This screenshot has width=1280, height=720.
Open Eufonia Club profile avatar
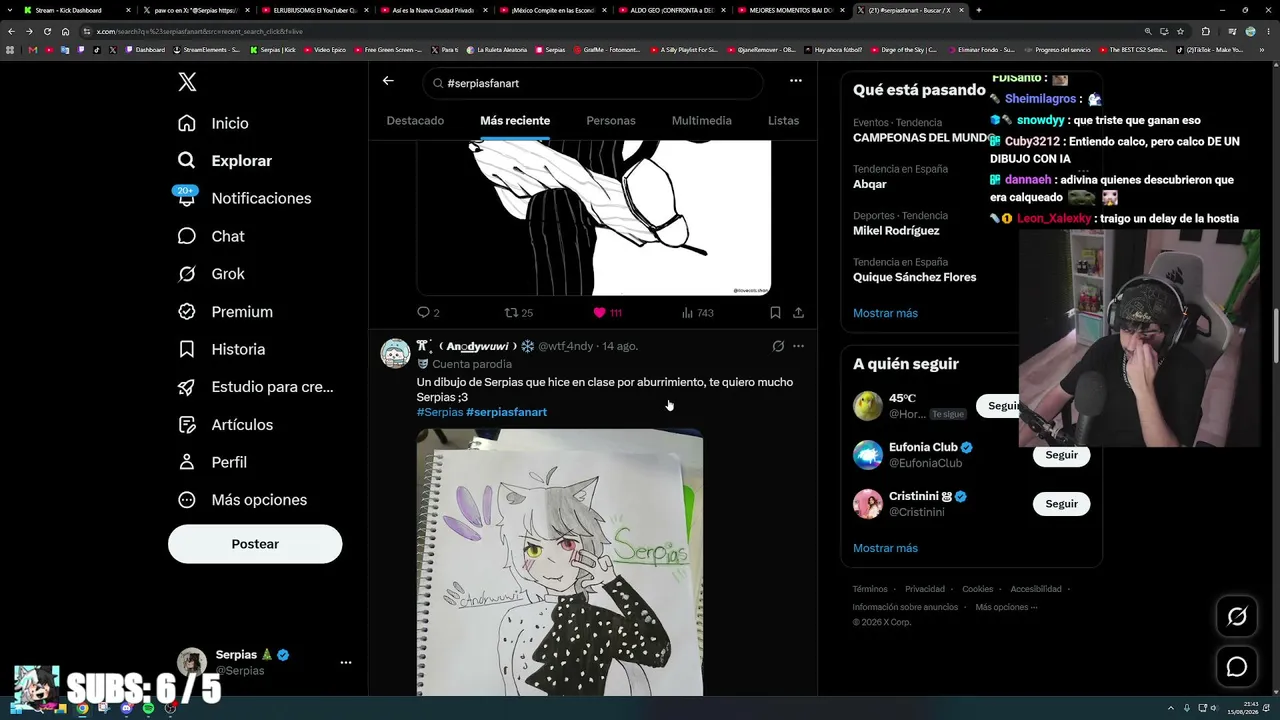868,455
